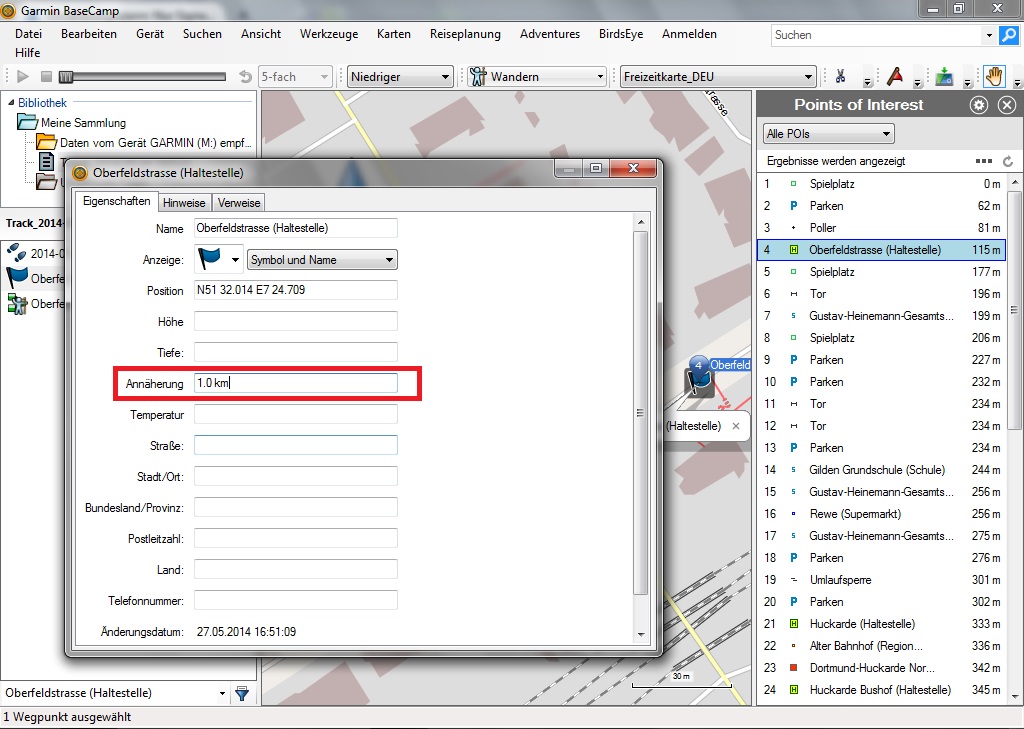The image size is (1024, 729).
Task: Click the Straße input field
Action: tap(296, 446)
